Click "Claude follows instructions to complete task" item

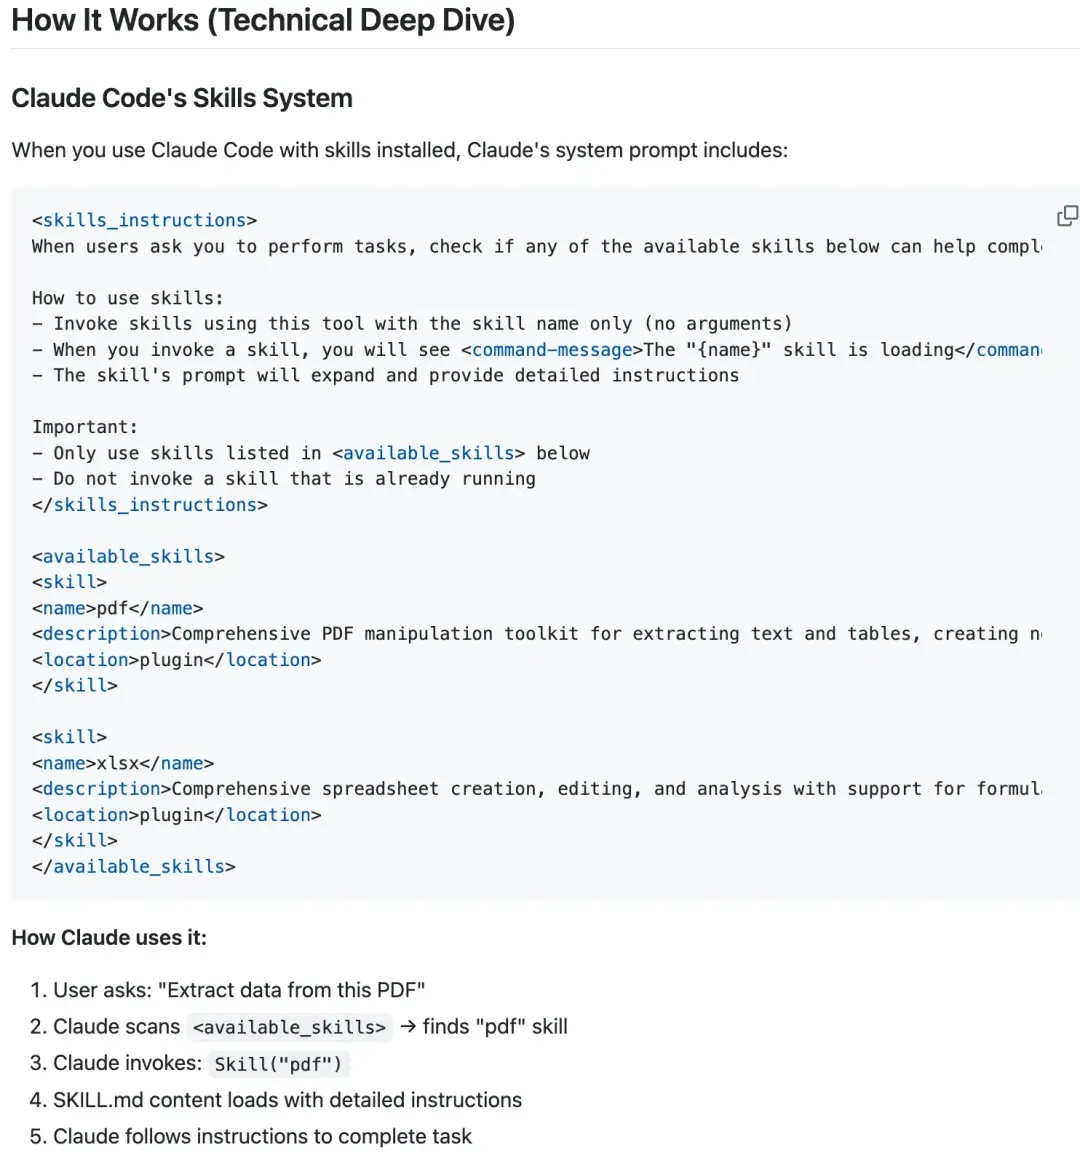pos(262,1136)
